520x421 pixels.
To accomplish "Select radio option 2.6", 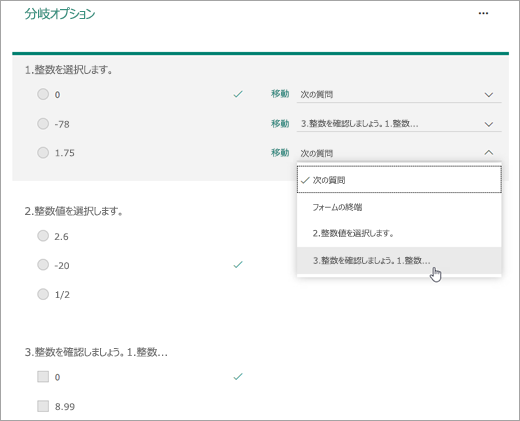I will 43,236.
